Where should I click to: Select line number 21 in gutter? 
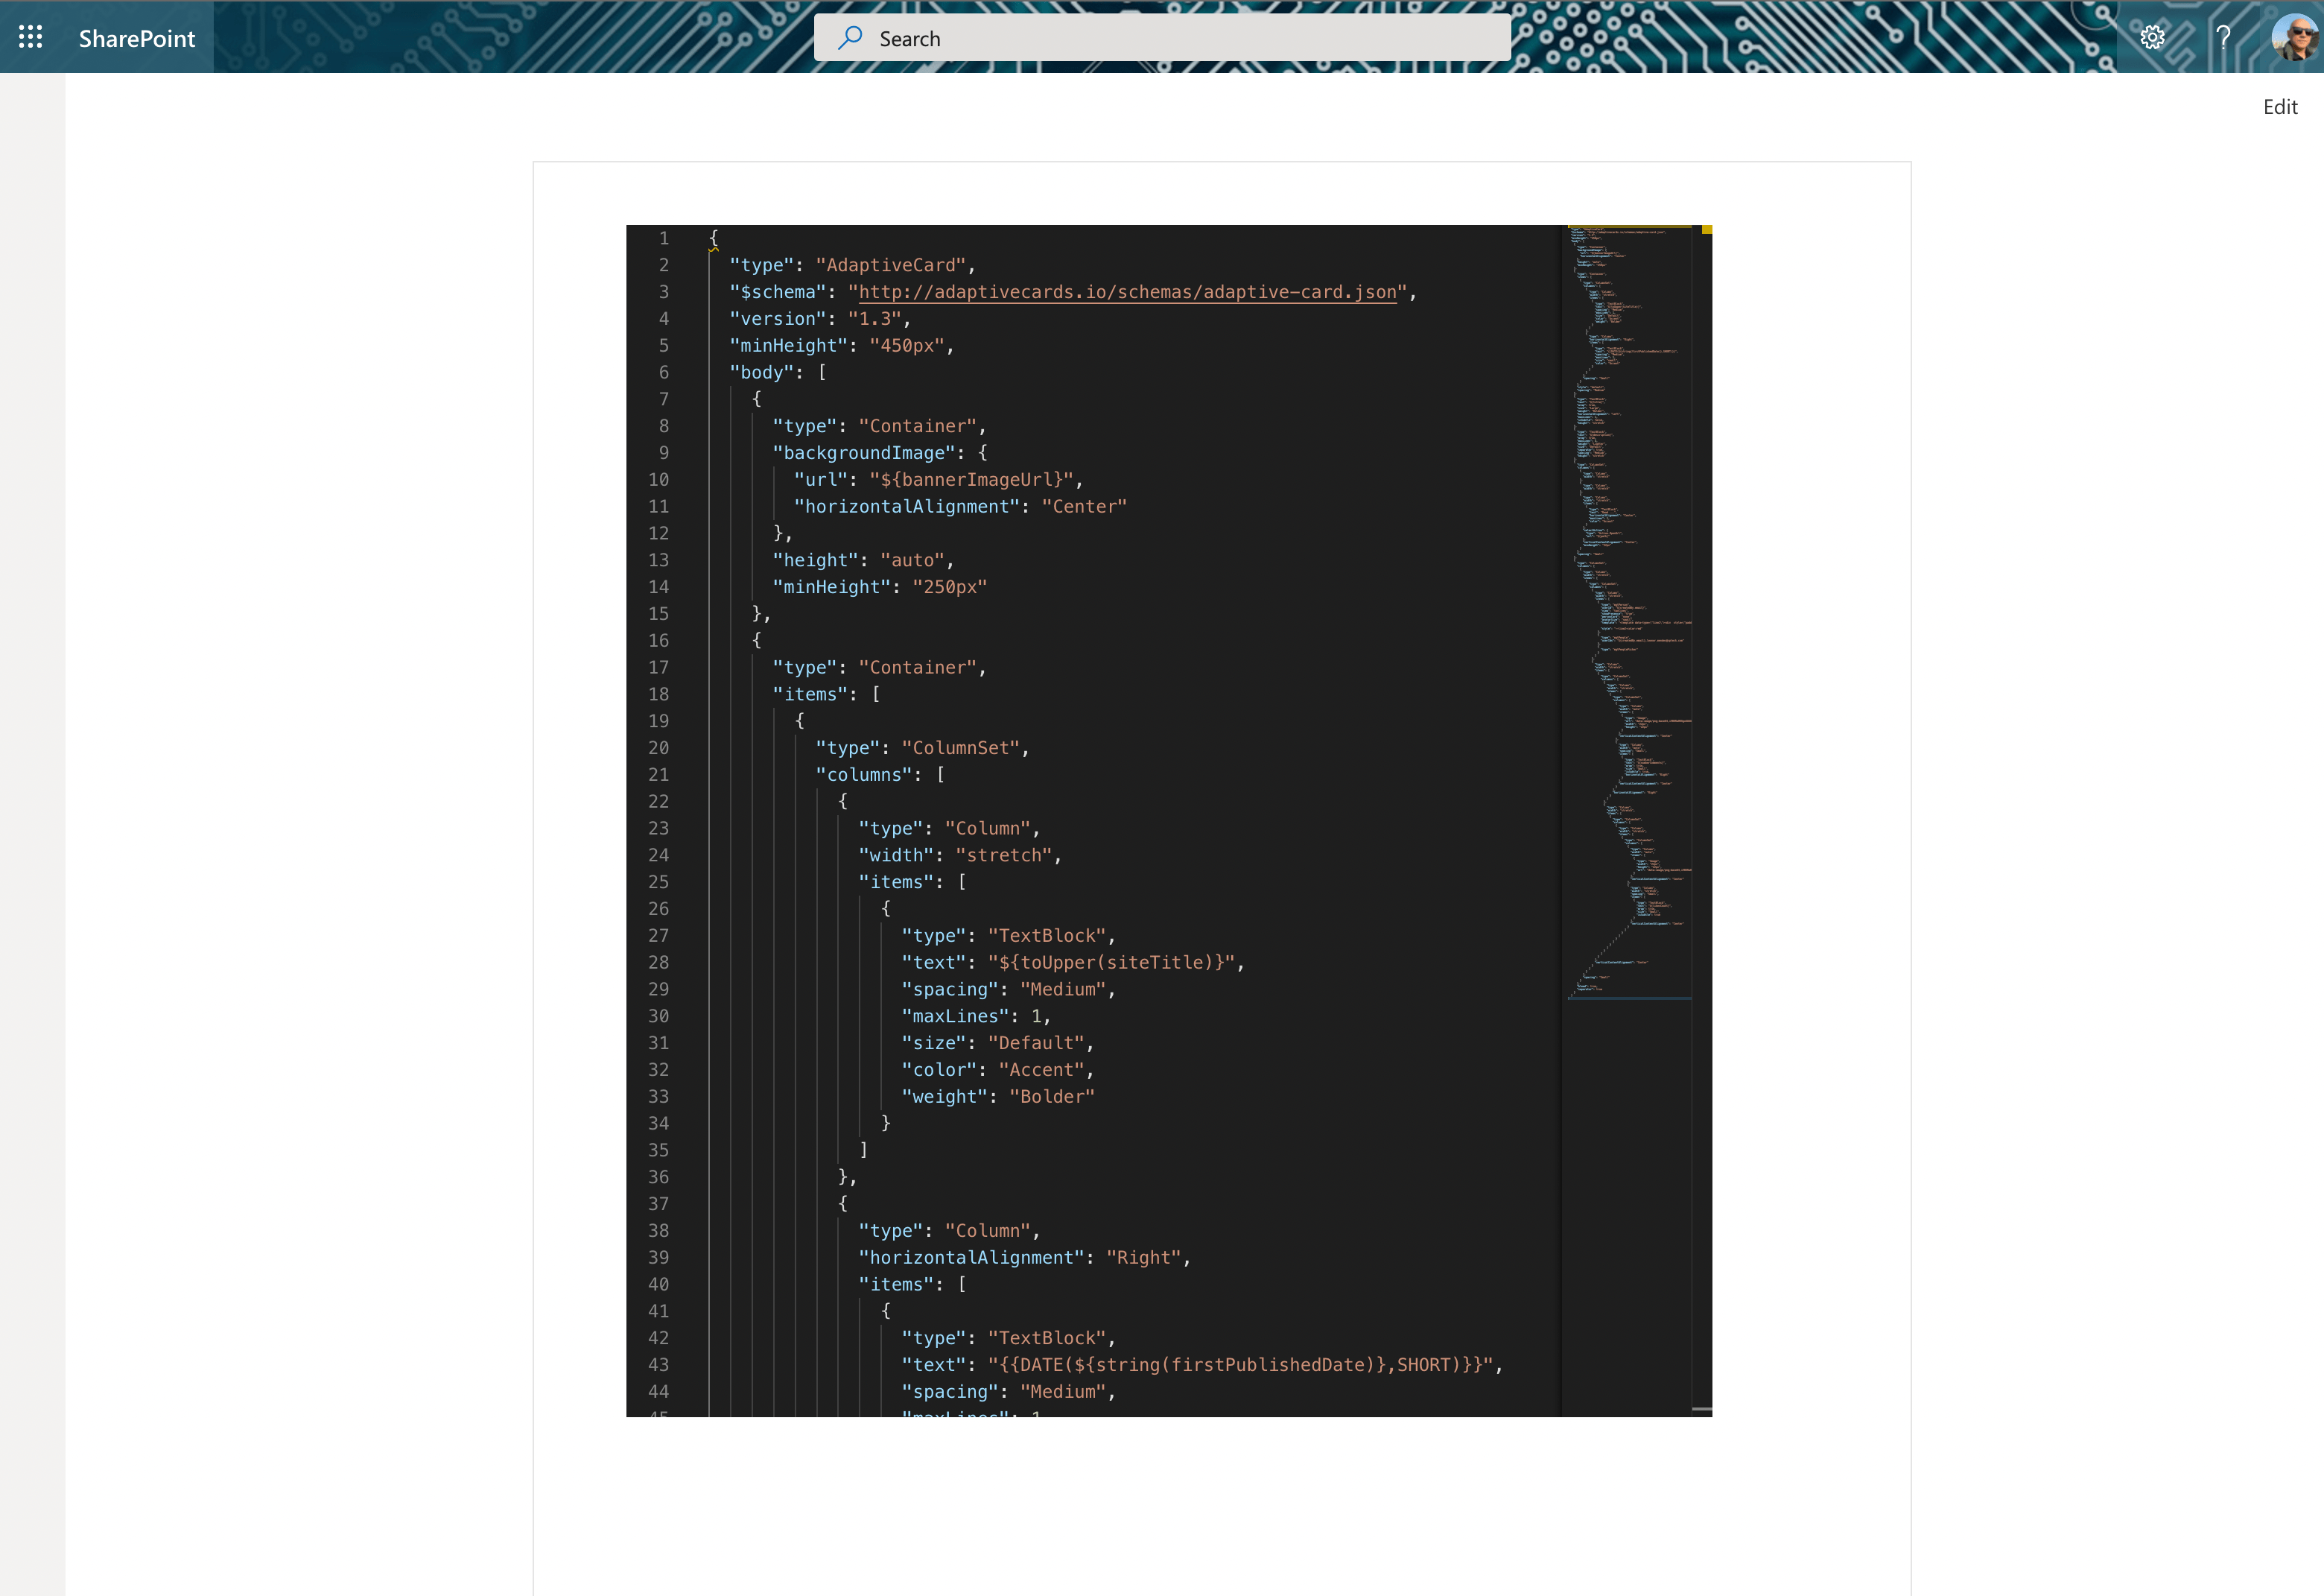pos(658,775)
